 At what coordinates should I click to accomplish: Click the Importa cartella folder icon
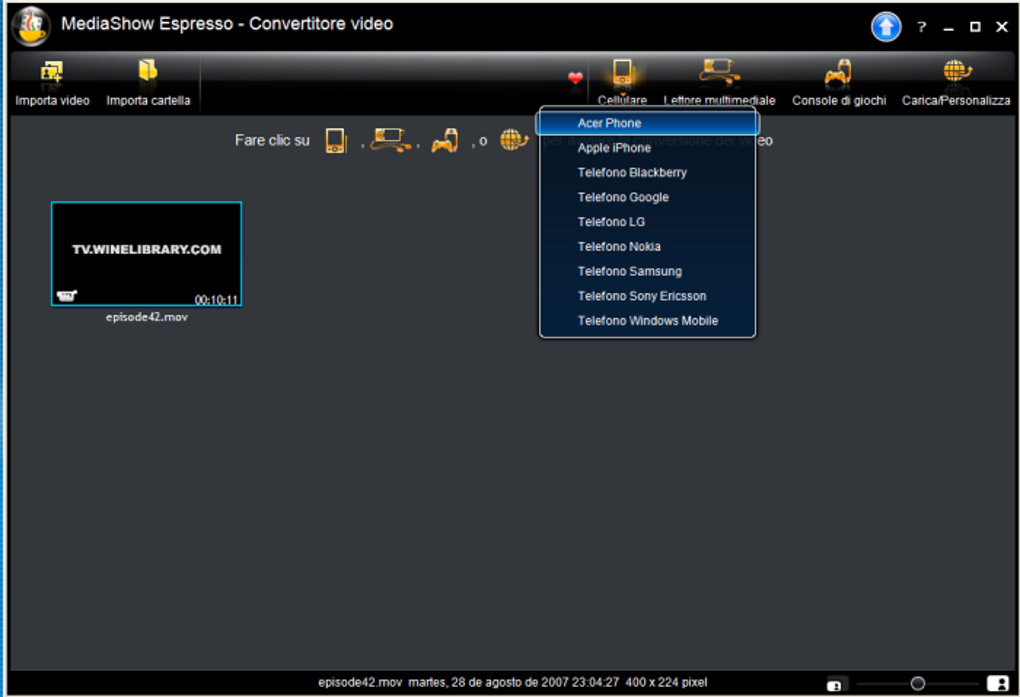click(148, 70)
